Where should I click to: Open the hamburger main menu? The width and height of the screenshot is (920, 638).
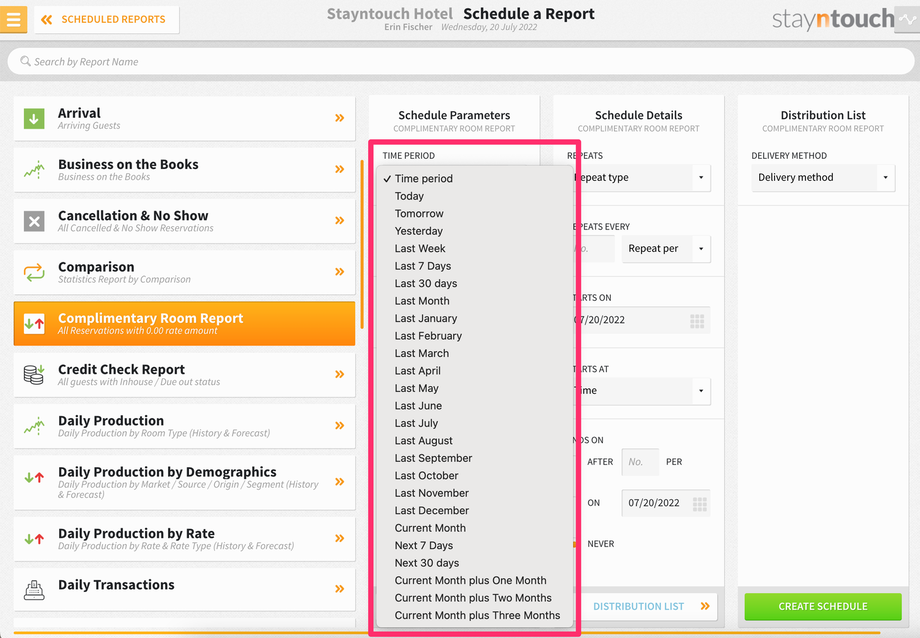tap(13, 19)
